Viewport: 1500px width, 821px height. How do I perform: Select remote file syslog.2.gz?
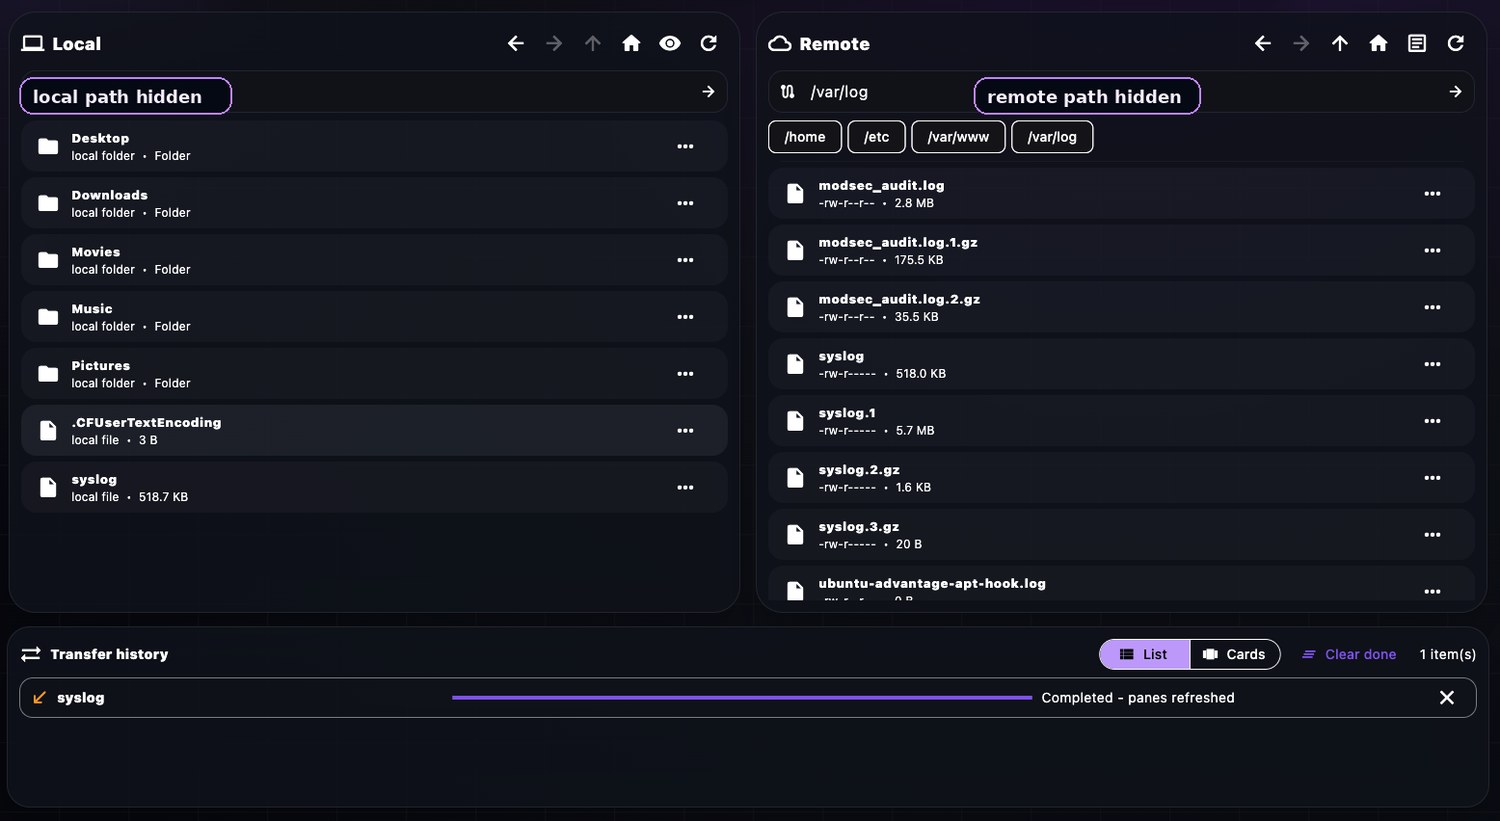point(1121,478)
